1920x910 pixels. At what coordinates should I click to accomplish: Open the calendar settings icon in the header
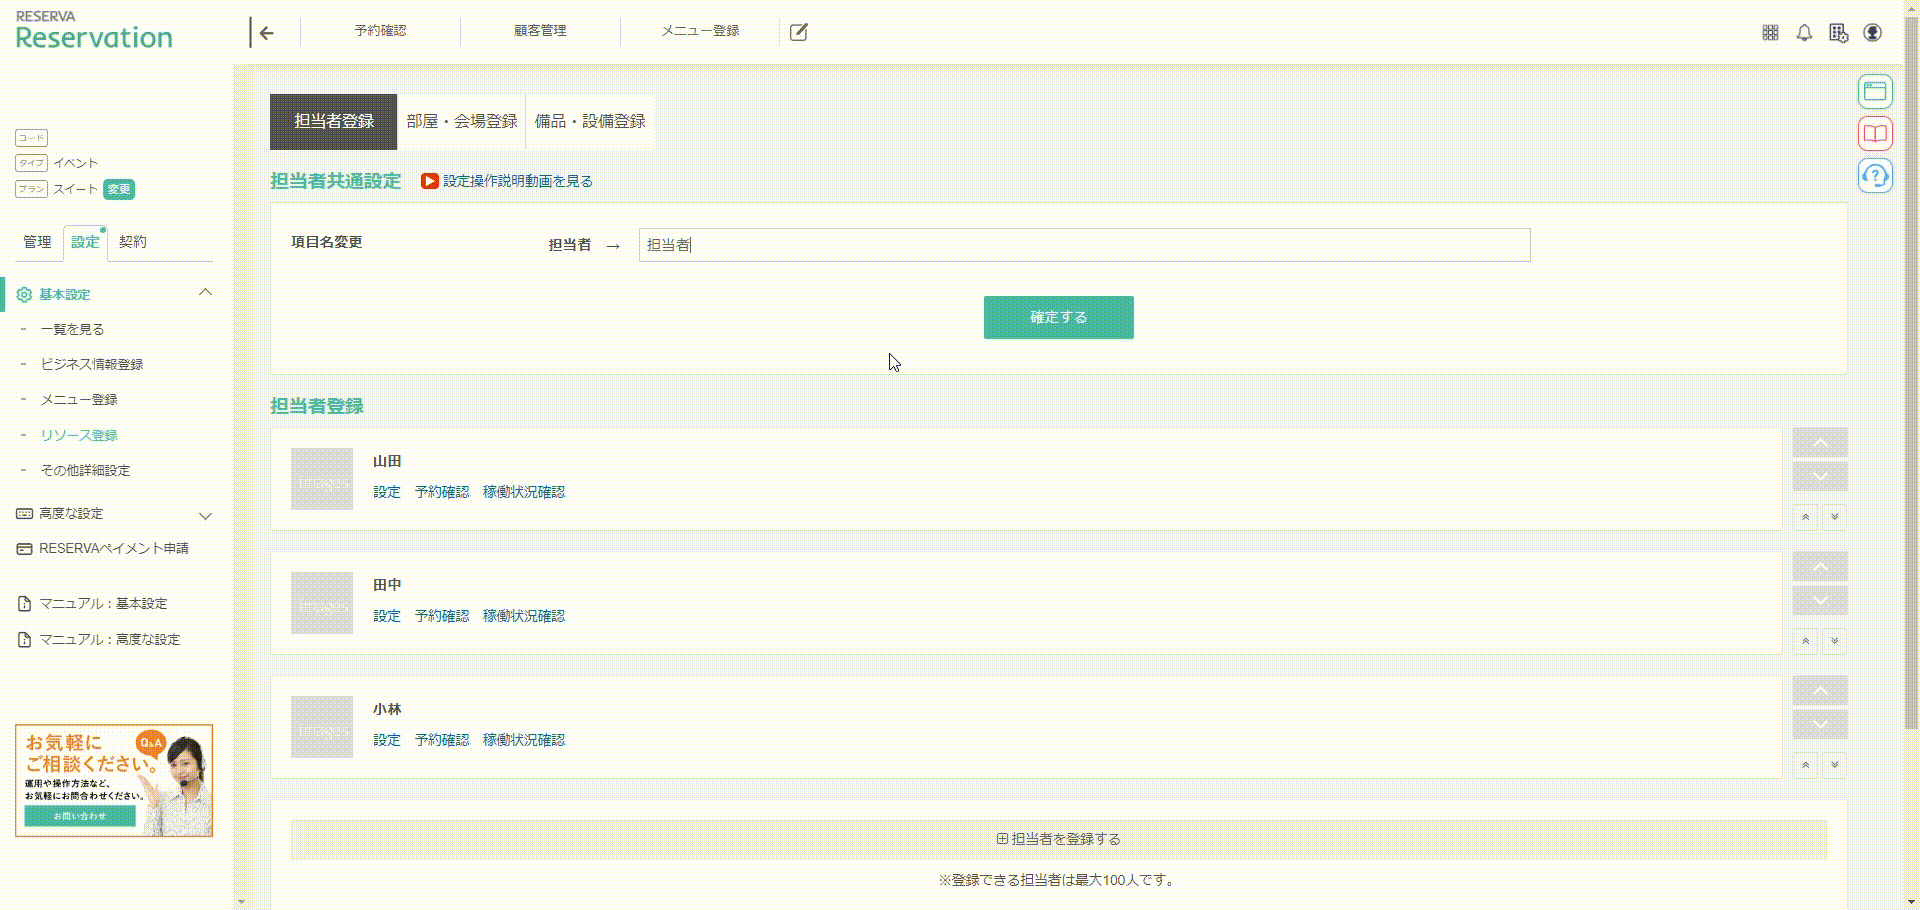coord(1838,33)
